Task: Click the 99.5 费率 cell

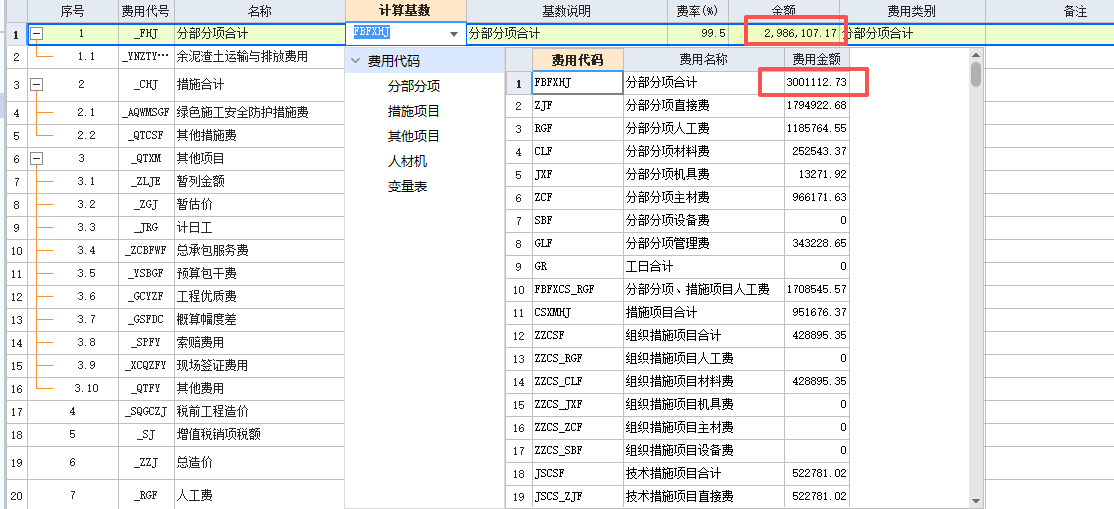Action: click(698, 33)
